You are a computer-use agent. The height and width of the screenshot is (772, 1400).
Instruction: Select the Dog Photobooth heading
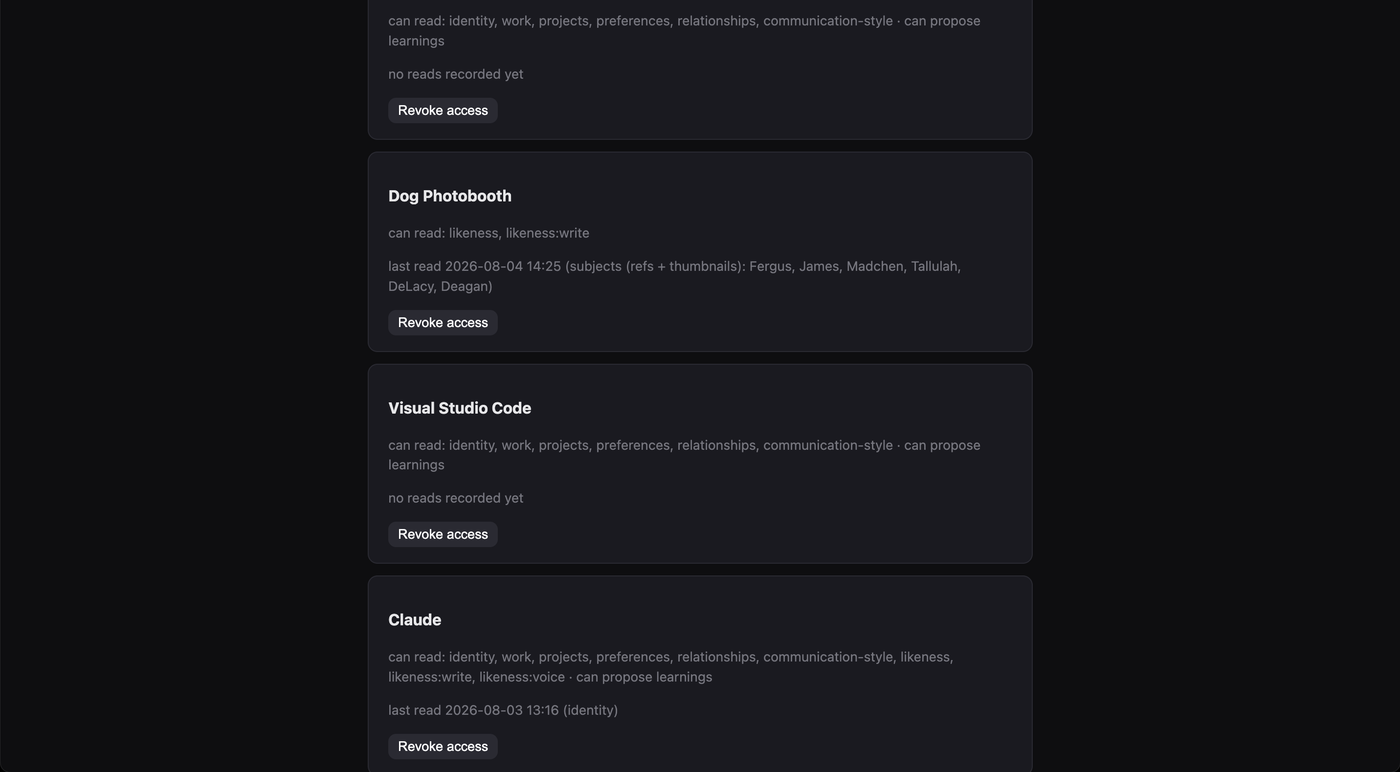coord(450,196)
